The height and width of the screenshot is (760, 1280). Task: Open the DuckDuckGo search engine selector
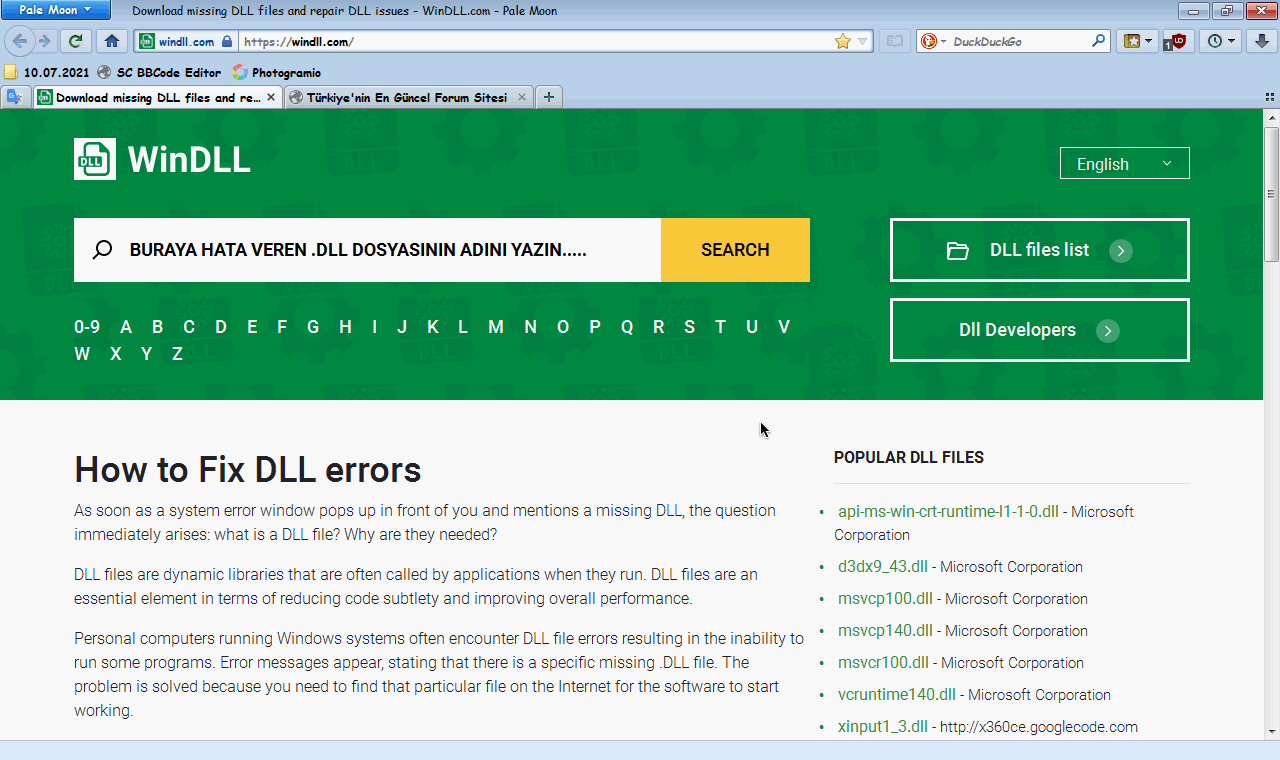point(932,41)
